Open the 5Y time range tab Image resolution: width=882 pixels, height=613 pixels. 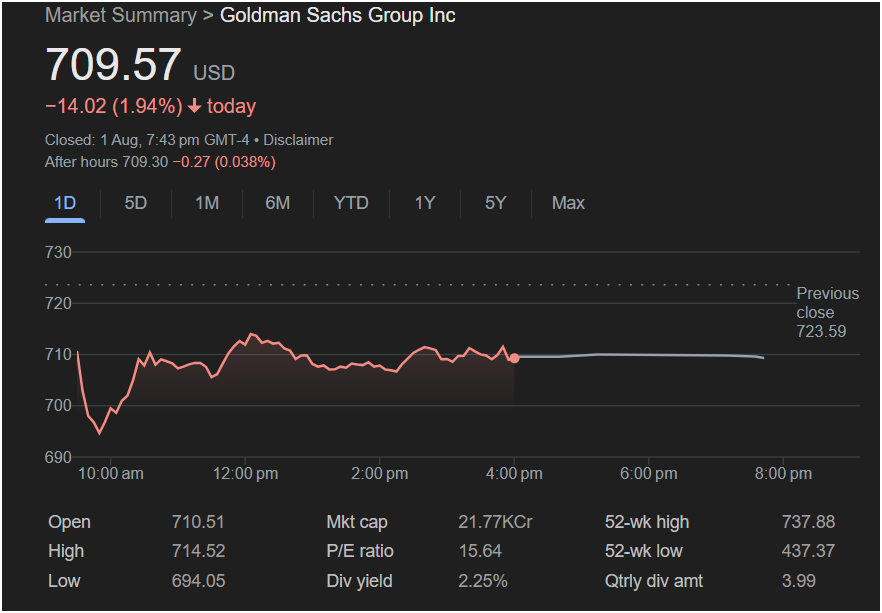496,203
